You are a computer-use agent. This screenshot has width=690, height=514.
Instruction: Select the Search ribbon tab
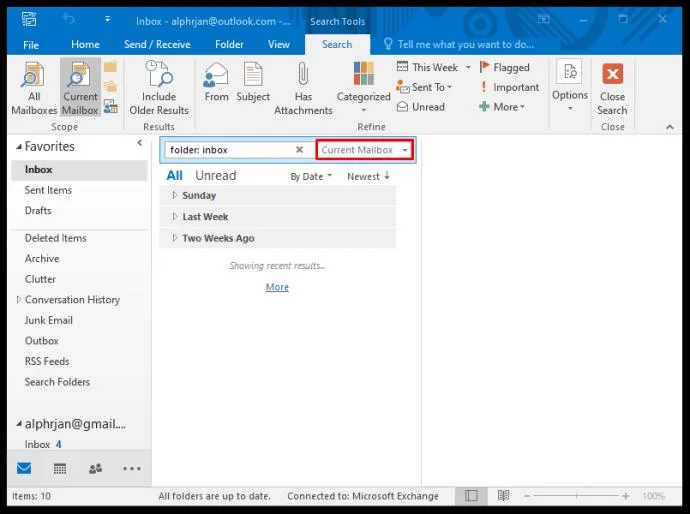pos(337,44)
